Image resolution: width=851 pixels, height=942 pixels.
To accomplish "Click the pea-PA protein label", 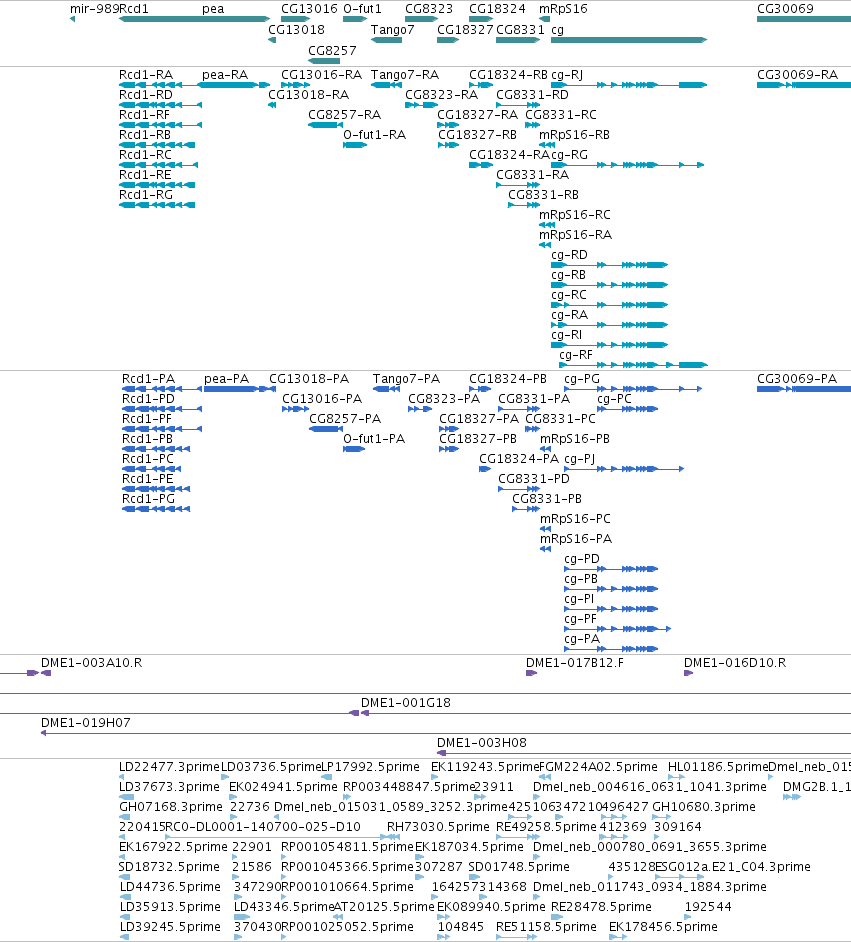I will click(x=226, y=379).
